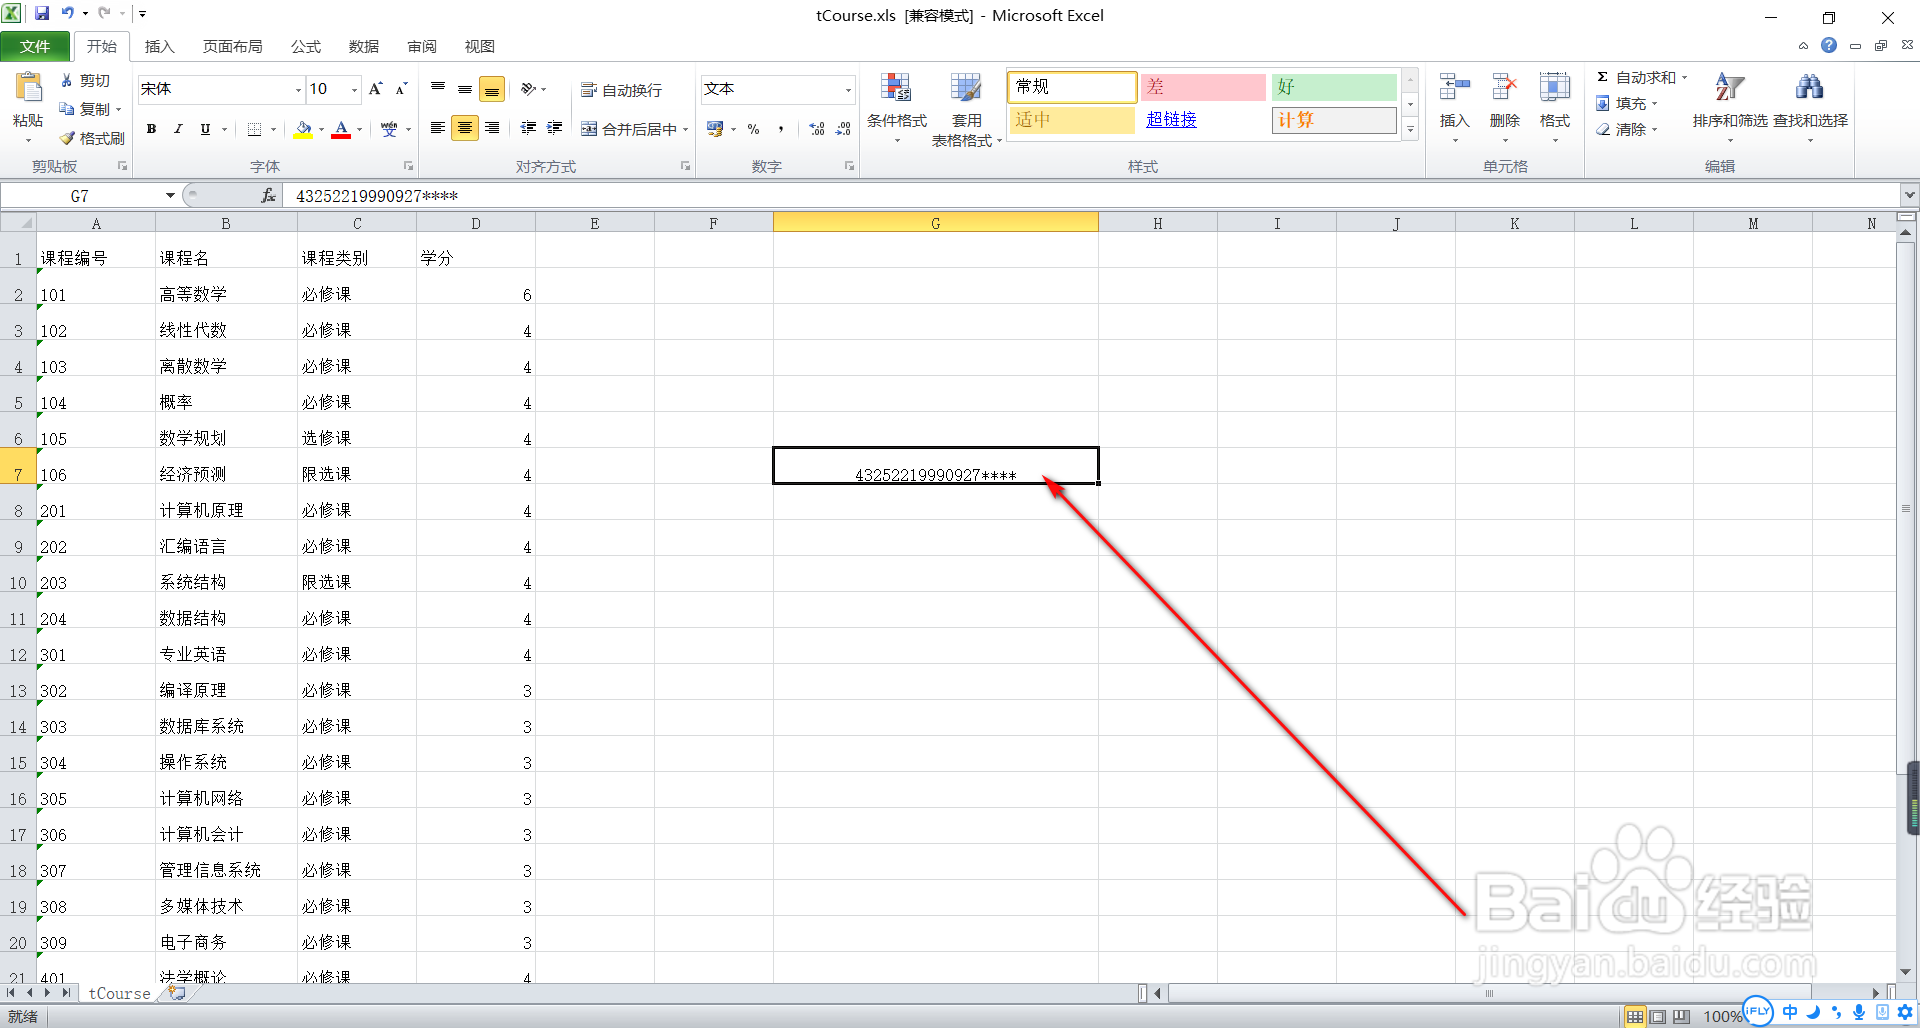Click the increase indent icon

[x=554, y=128]
